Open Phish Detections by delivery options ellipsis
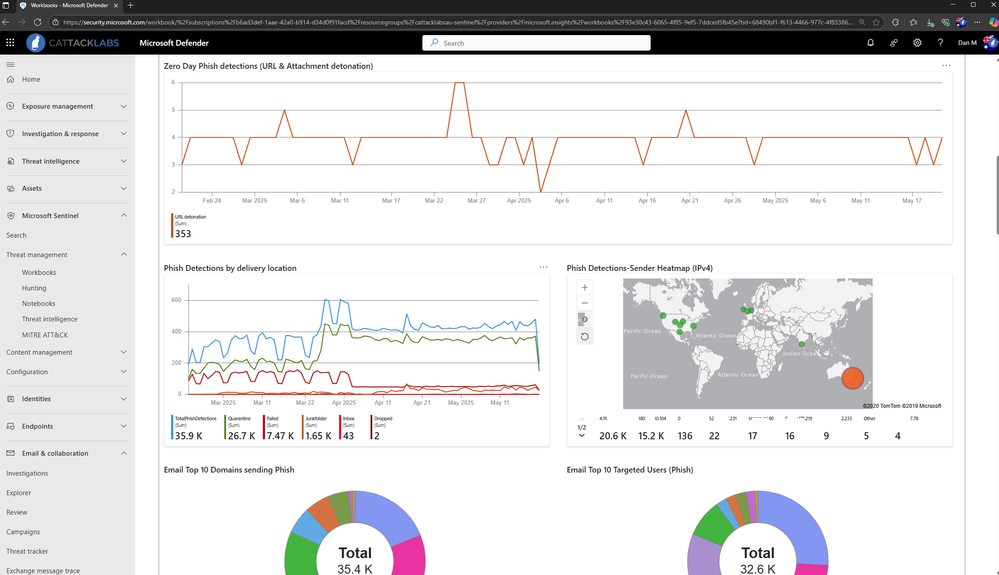 tap(543, 267)
